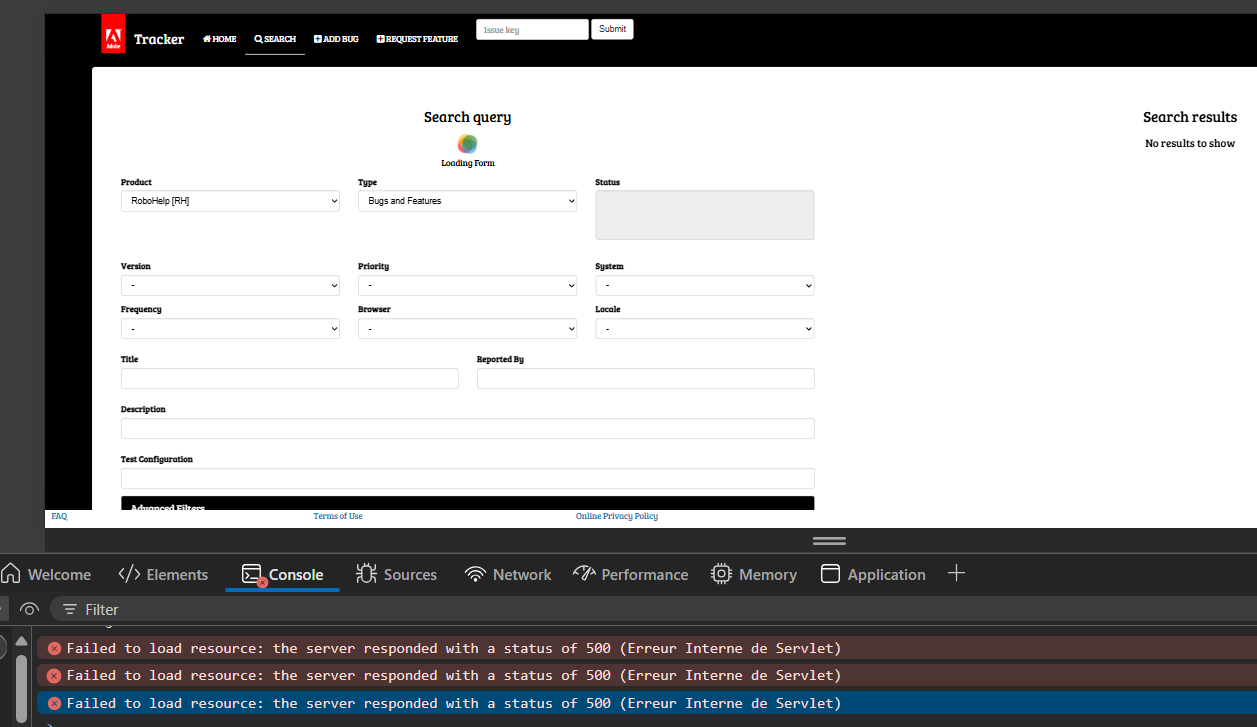Click the REQUEST FEATURE plus icon
1257x727 pixels.
(x=380, y=39)
